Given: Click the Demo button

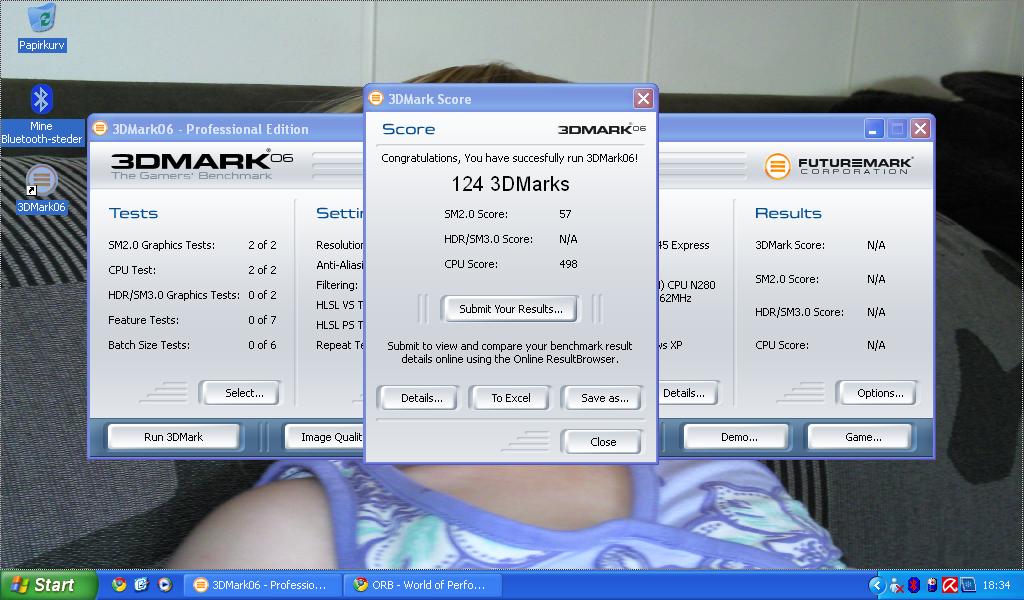Looking at the screenshot, I should point(739,437).
